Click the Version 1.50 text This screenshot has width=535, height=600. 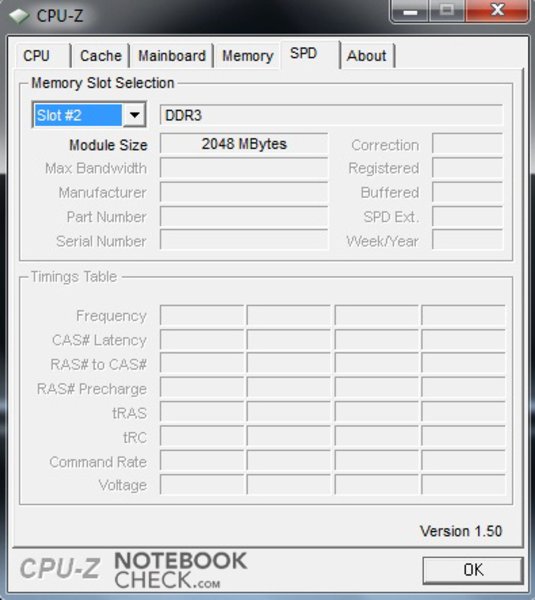(461, 531)
